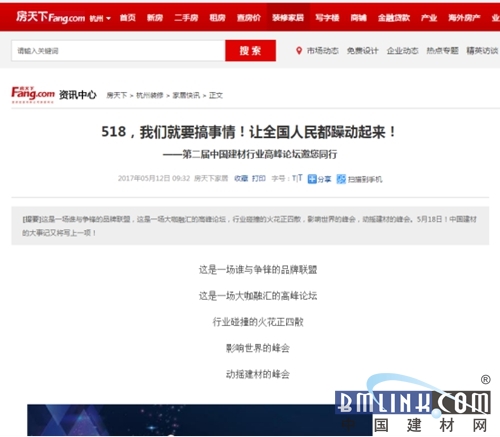
Task: Open the 杭州 city dropdown arrow
Action: [x=108, y=18]
